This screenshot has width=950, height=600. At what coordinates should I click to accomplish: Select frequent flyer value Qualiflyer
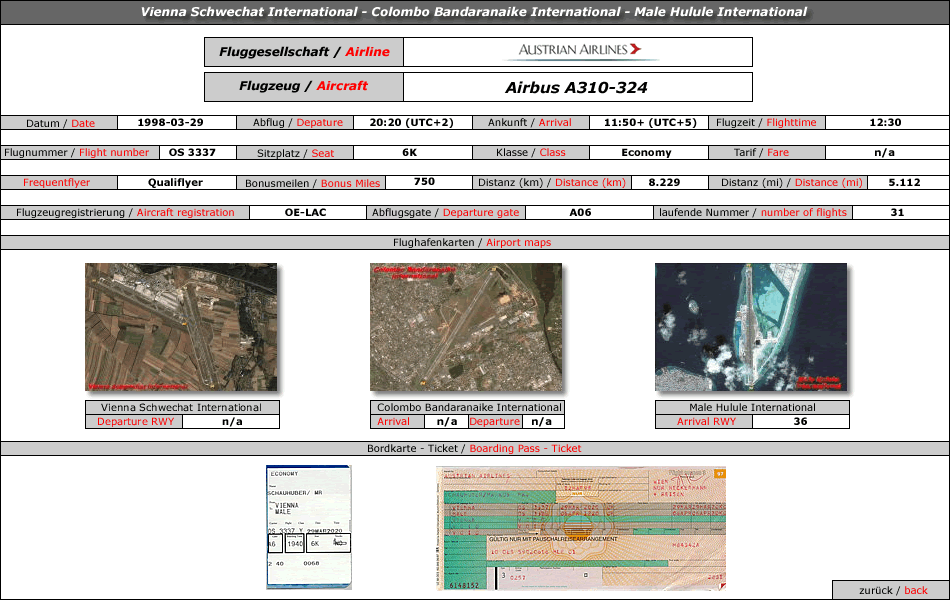click(176, 182)
